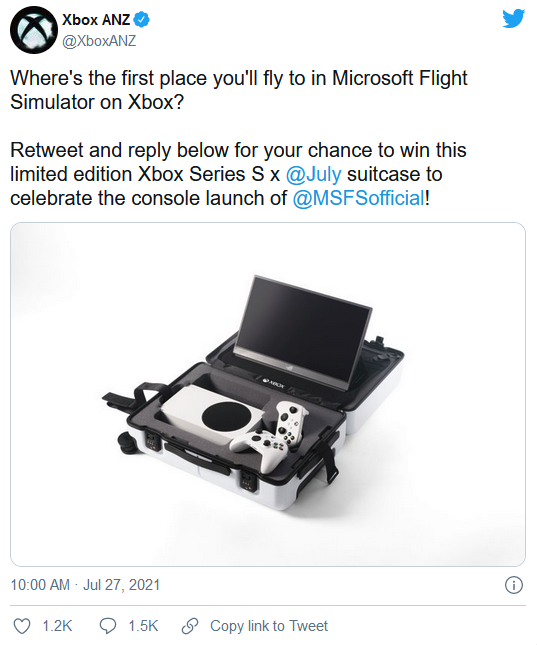
Task: Click the chain link icon
Action: 190,626
